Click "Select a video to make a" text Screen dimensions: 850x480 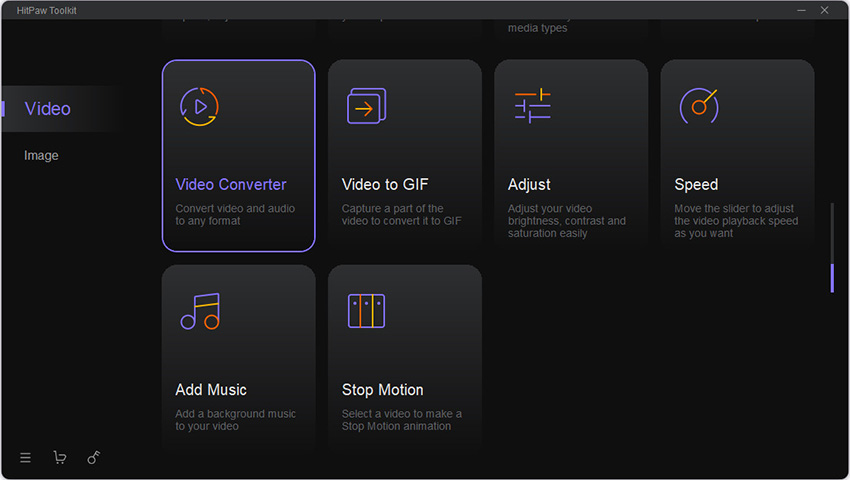(402, 413)
